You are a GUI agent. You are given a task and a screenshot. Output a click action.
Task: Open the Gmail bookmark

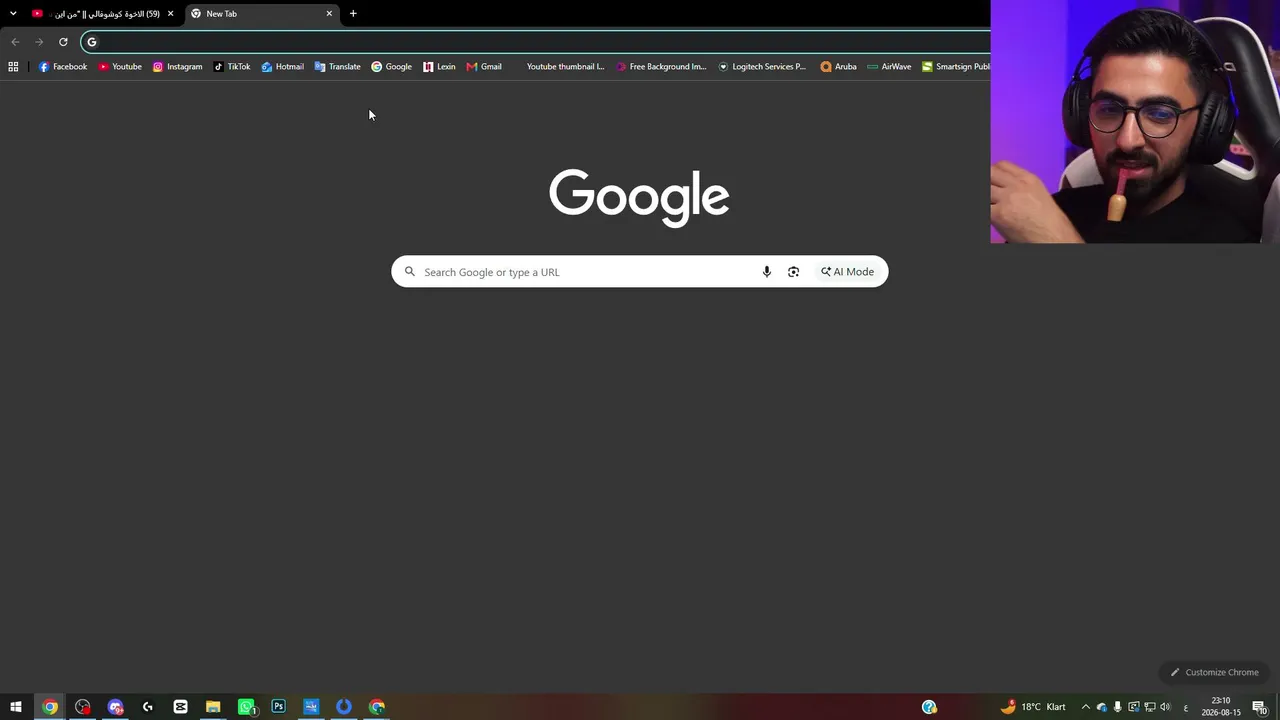[484, 67]
